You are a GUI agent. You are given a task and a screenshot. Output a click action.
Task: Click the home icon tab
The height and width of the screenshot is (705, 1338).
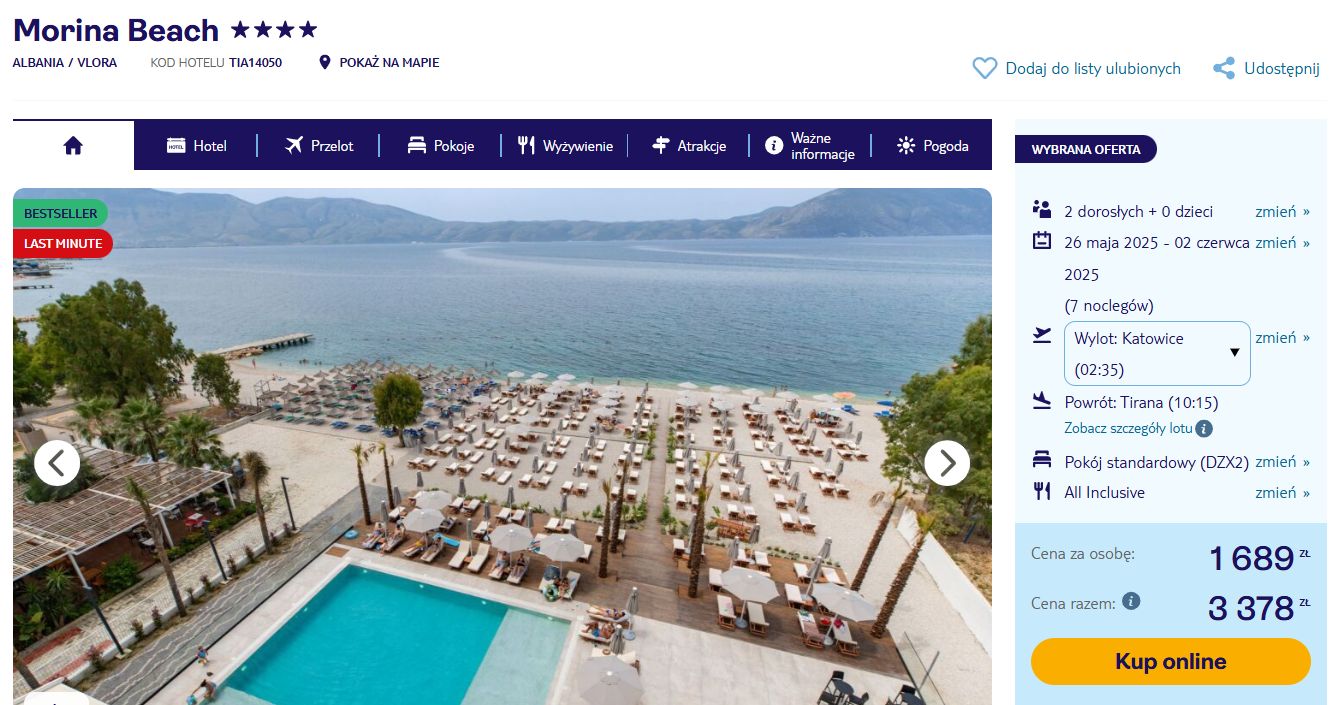click(73, 146)
